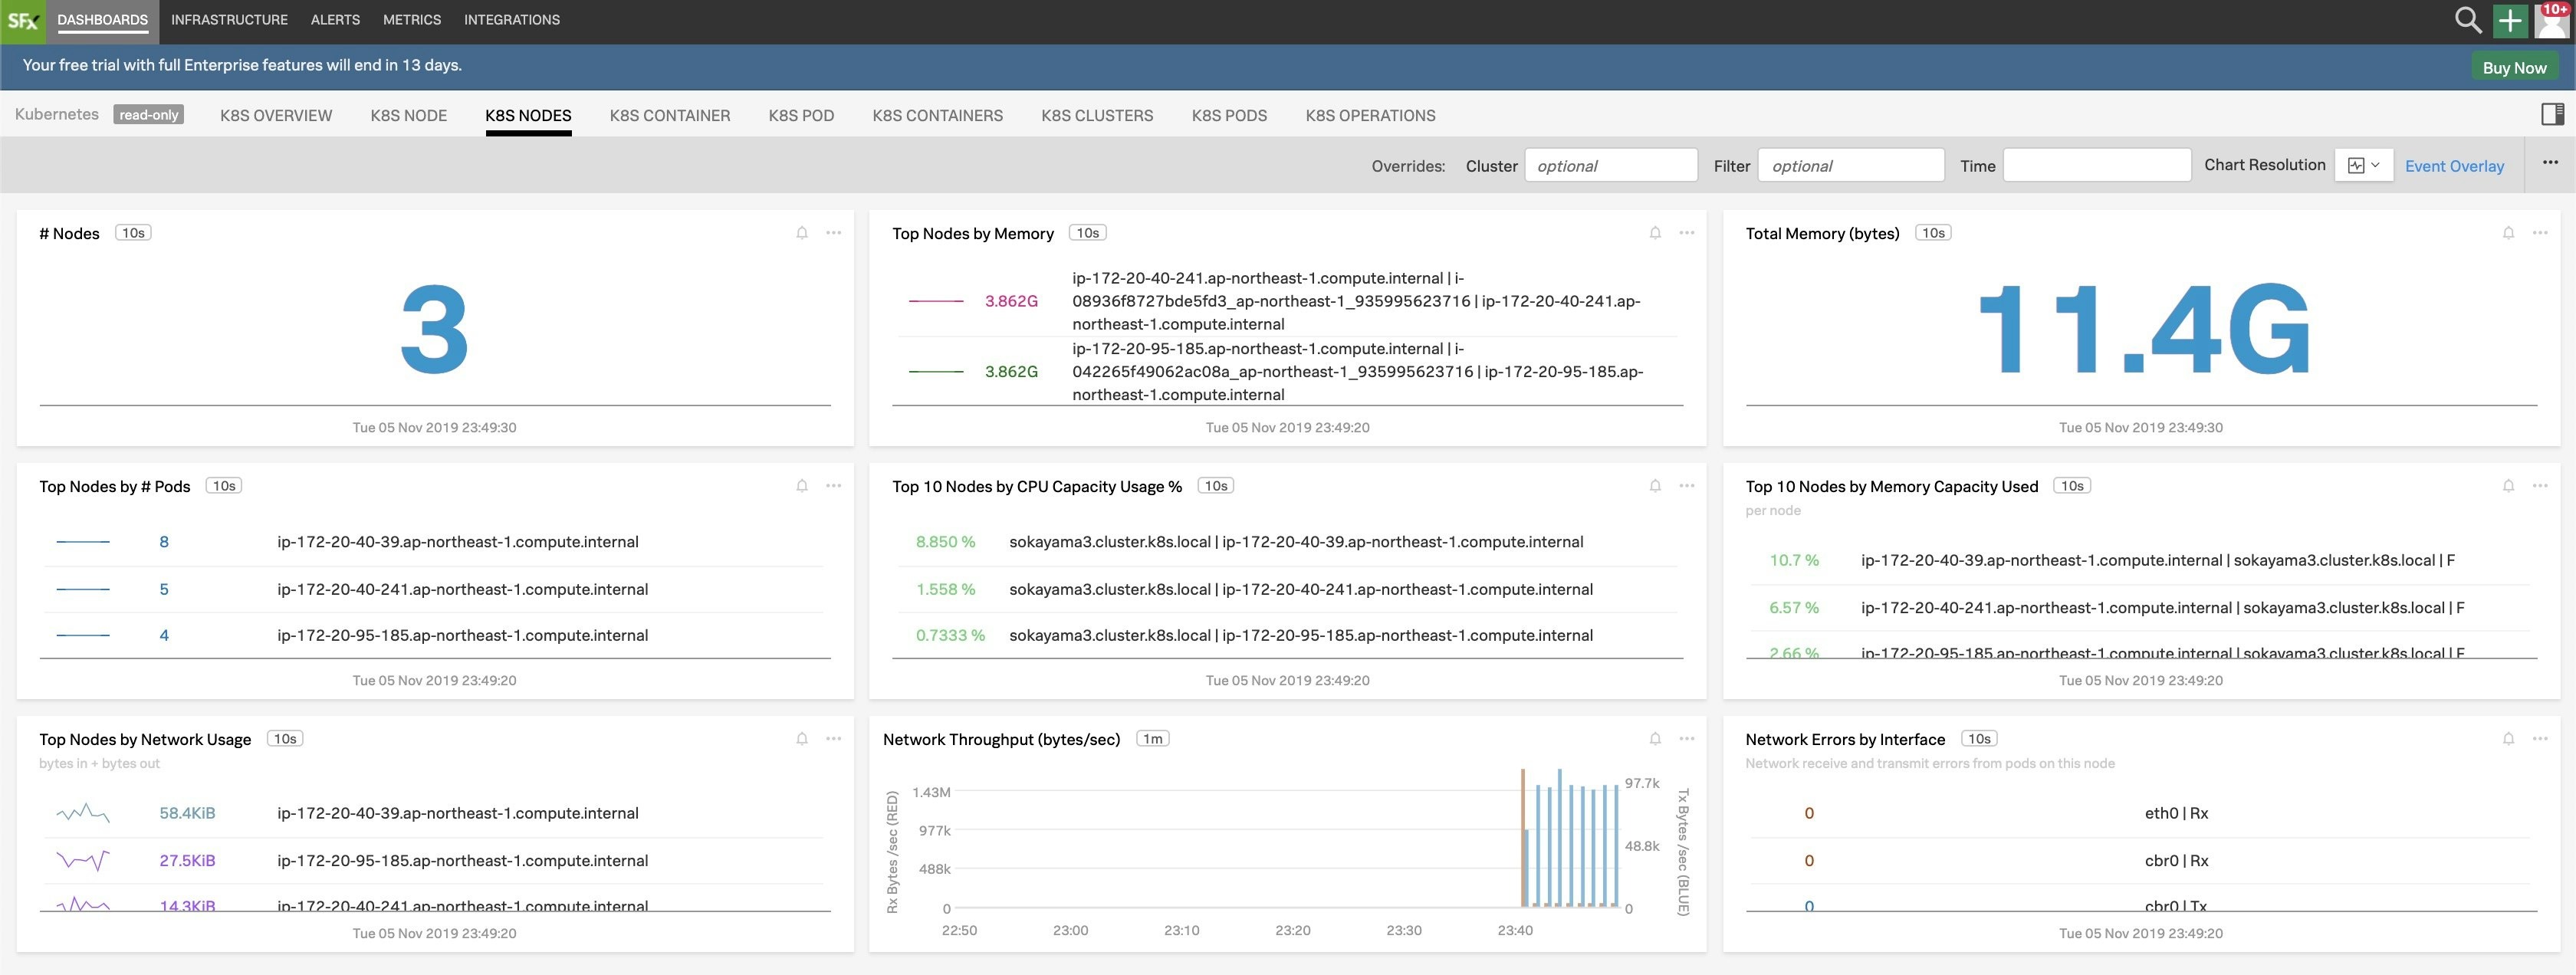2576x975 pixels.
Task: Click the overflow menu icon on Top Nodes by Memory
Action: click(x=1686, y=233)
